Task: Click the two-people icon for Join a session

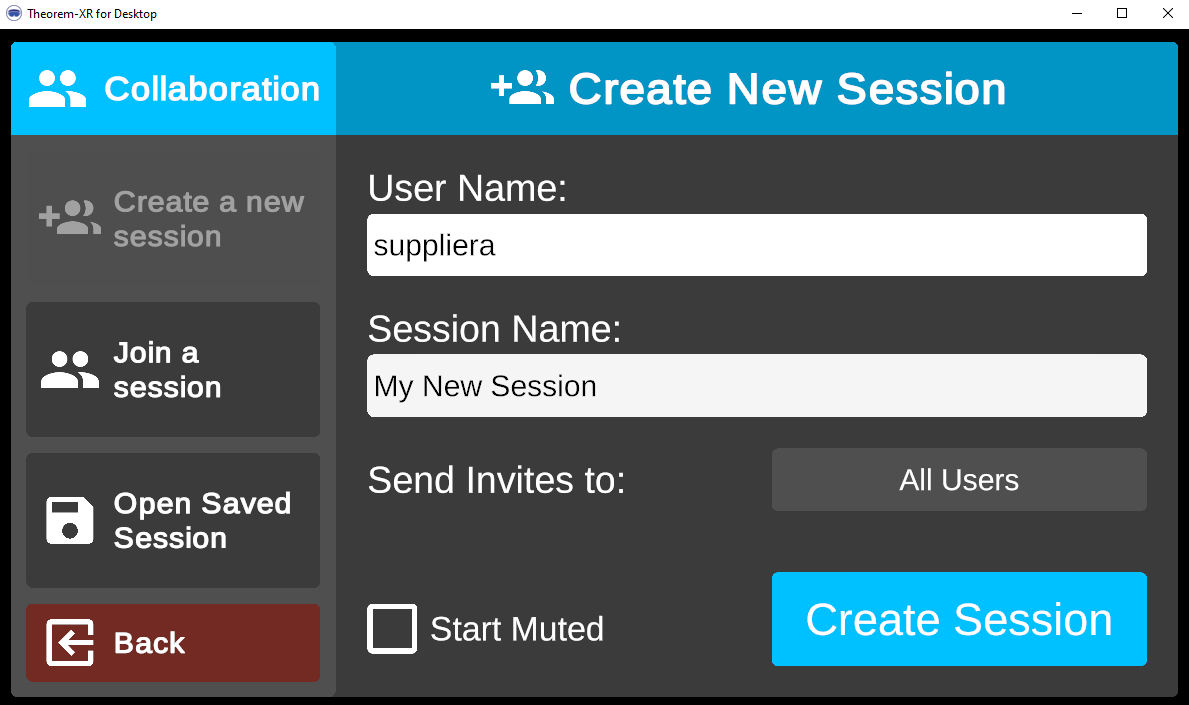Action: click(x=70, y=369)
